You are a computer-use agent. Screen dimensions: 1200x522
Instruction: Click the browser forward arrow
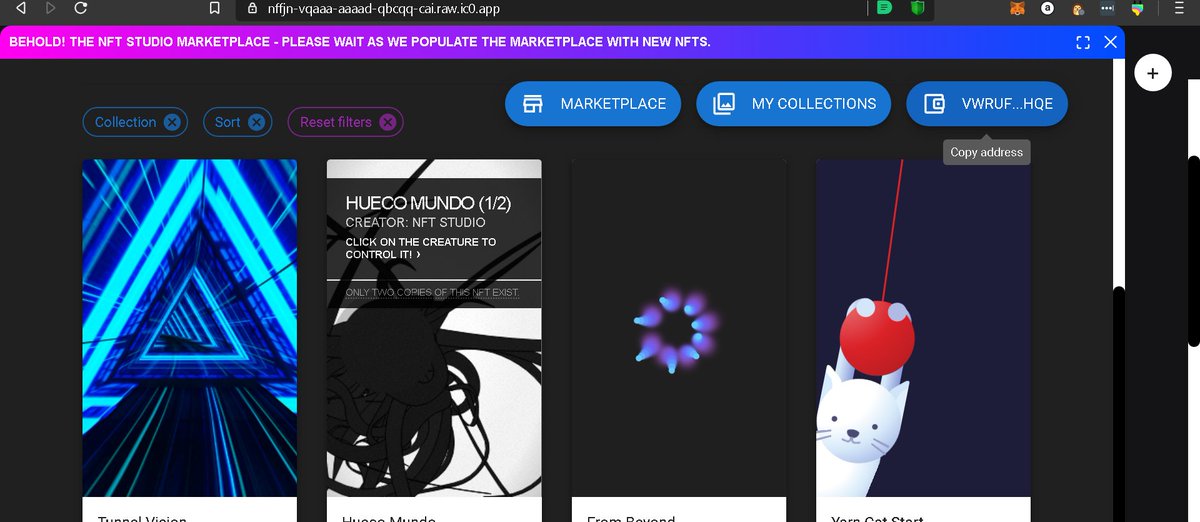(51, 8)
